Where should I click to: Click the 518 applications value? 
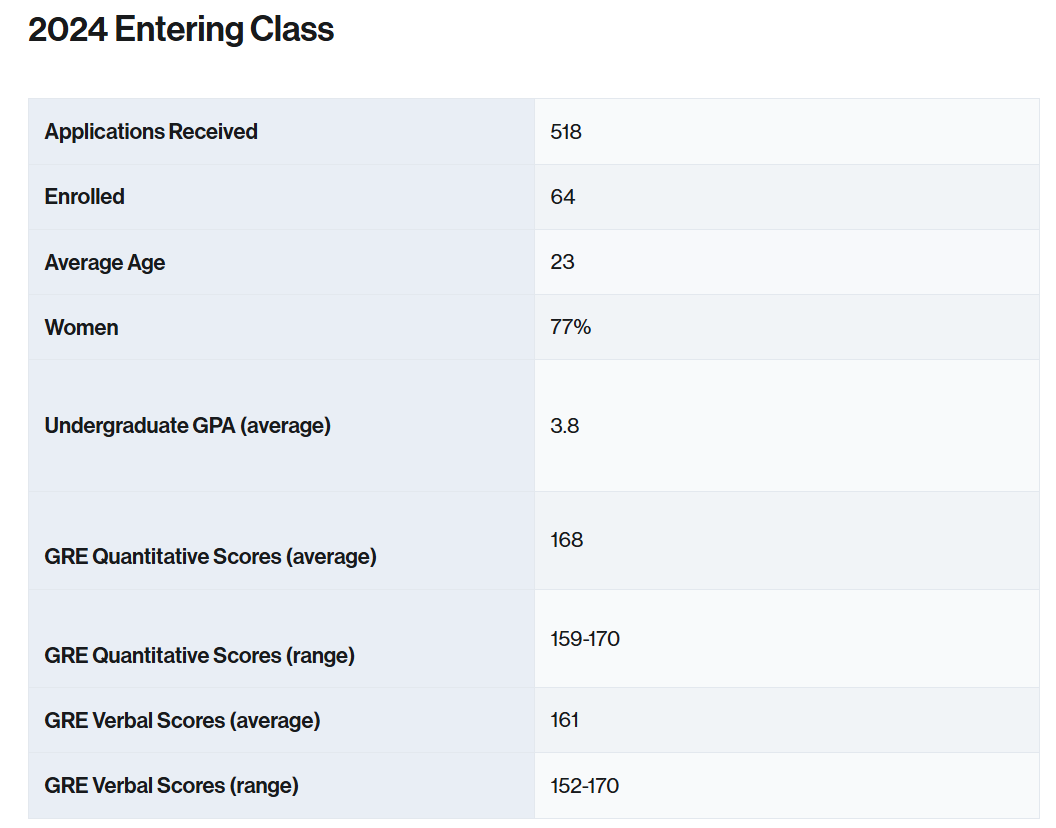(566, 131)
